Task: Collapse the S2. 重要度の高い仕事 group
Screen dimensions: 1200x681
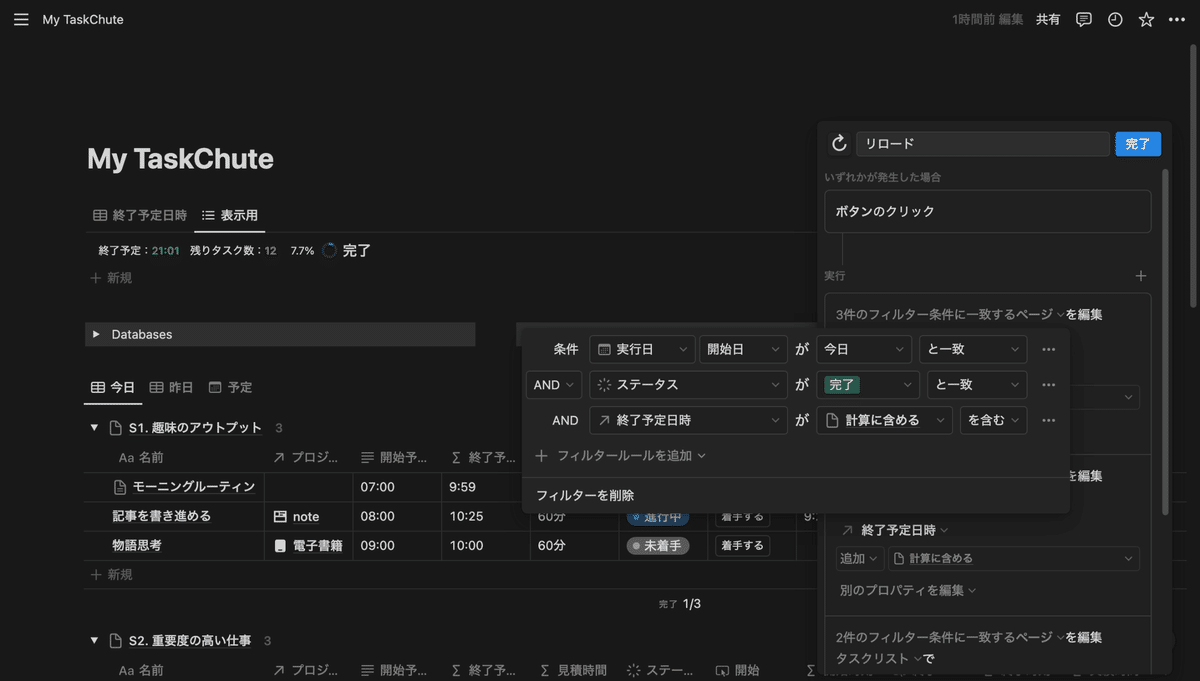Action: click(94, 641)
